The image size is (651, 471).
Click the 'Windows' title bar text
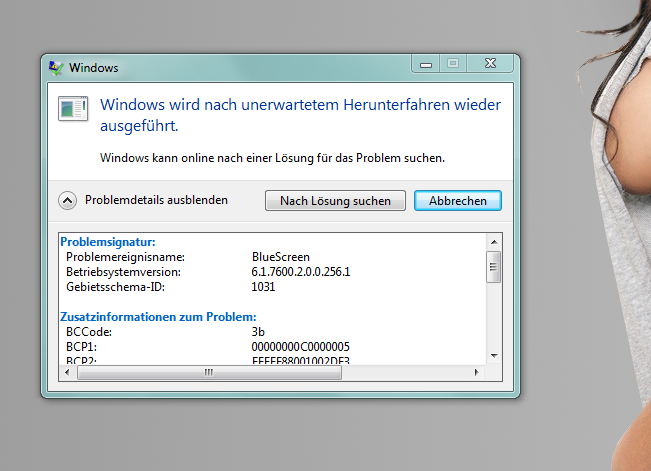(x=93, y=68)
